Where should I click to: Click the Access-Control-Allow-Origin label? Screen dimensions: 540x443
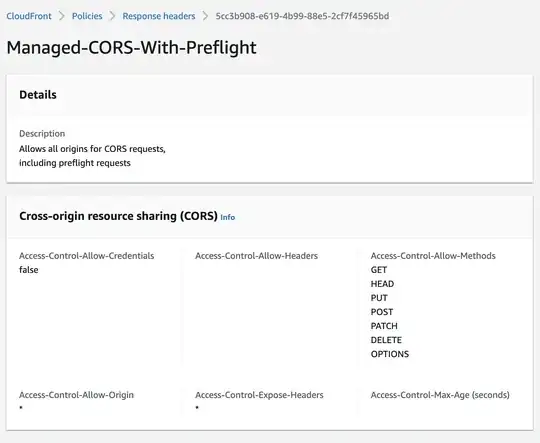pos(76,395)
